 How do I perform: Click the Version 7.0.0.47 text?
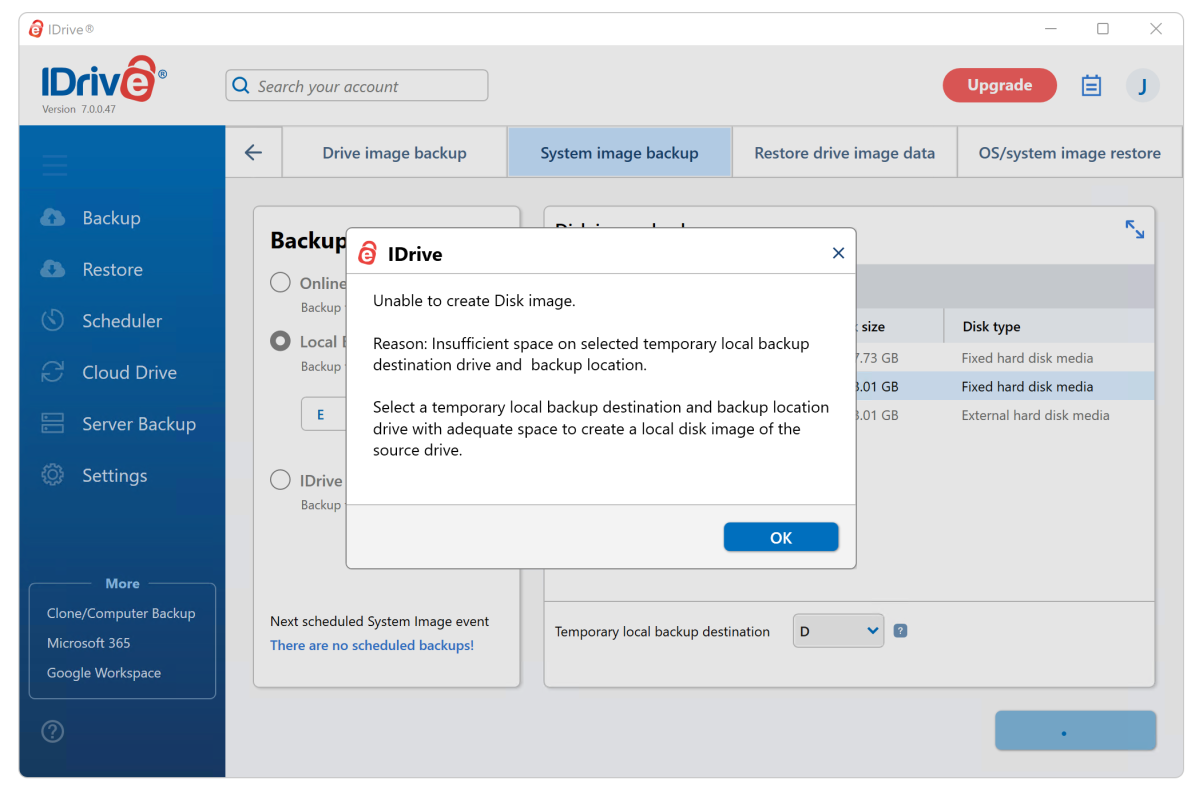pyautogui.click(x=79, y=109)
